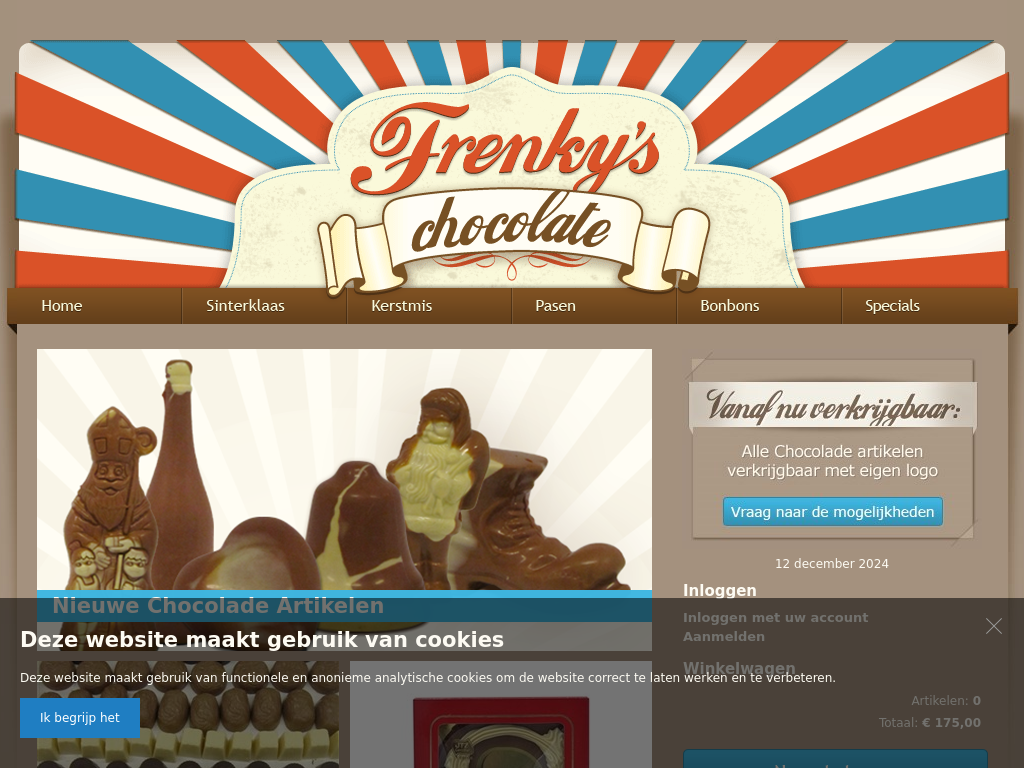Open the Sinterklaas menu item
1024x768 pixels.
pyautogui.click(x=245, y=306)
